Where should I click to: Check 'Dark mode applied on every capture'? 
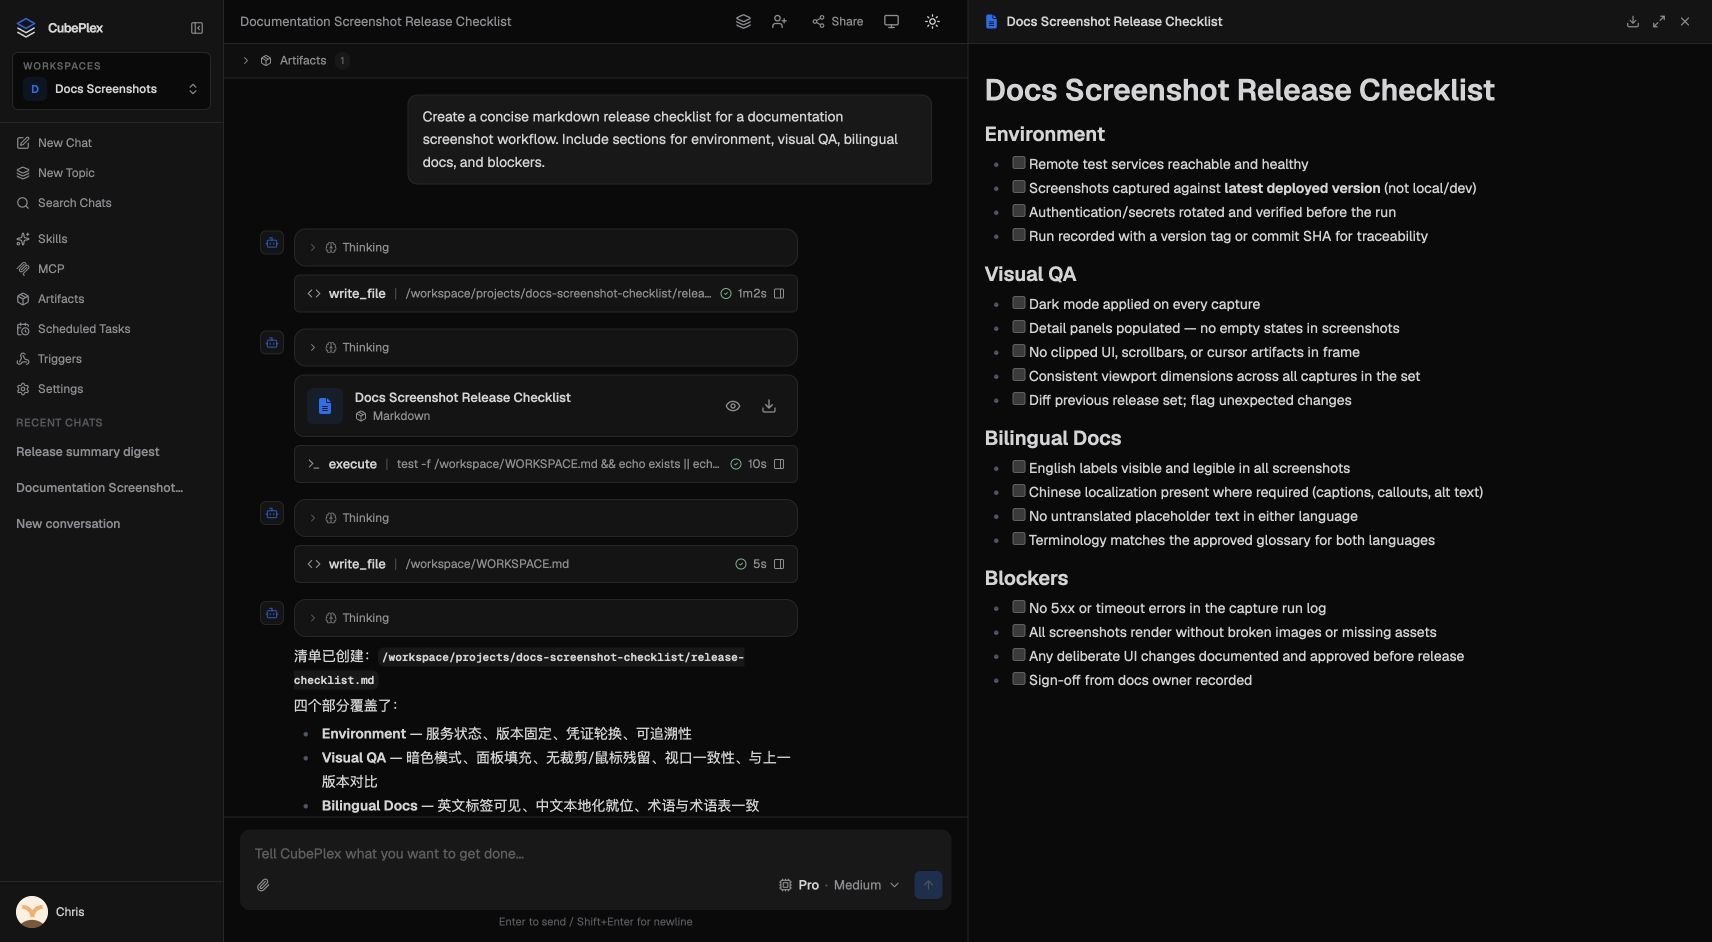(x=1019, y=303)
